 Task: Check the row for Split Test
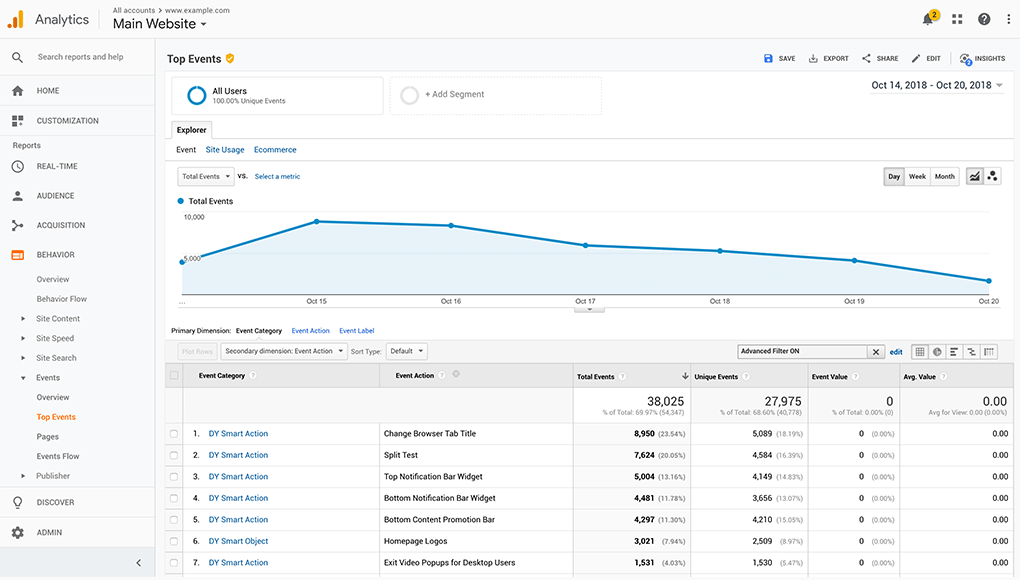point(174,455)
